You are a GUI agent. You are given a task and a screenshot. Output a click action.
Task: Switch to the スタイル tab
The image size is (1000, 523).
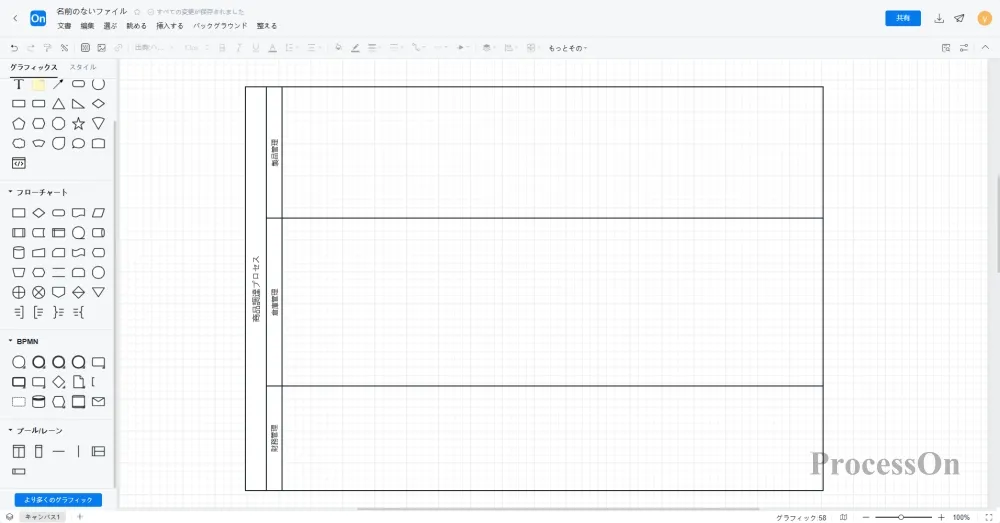tap(83, 67)
